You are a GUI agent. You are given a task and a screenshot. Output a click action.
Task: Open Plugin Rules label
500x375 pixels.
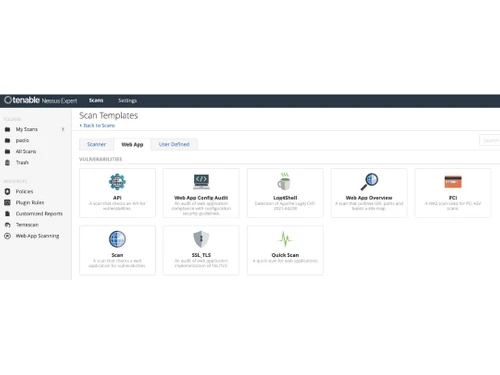click(x=30, y=202)
